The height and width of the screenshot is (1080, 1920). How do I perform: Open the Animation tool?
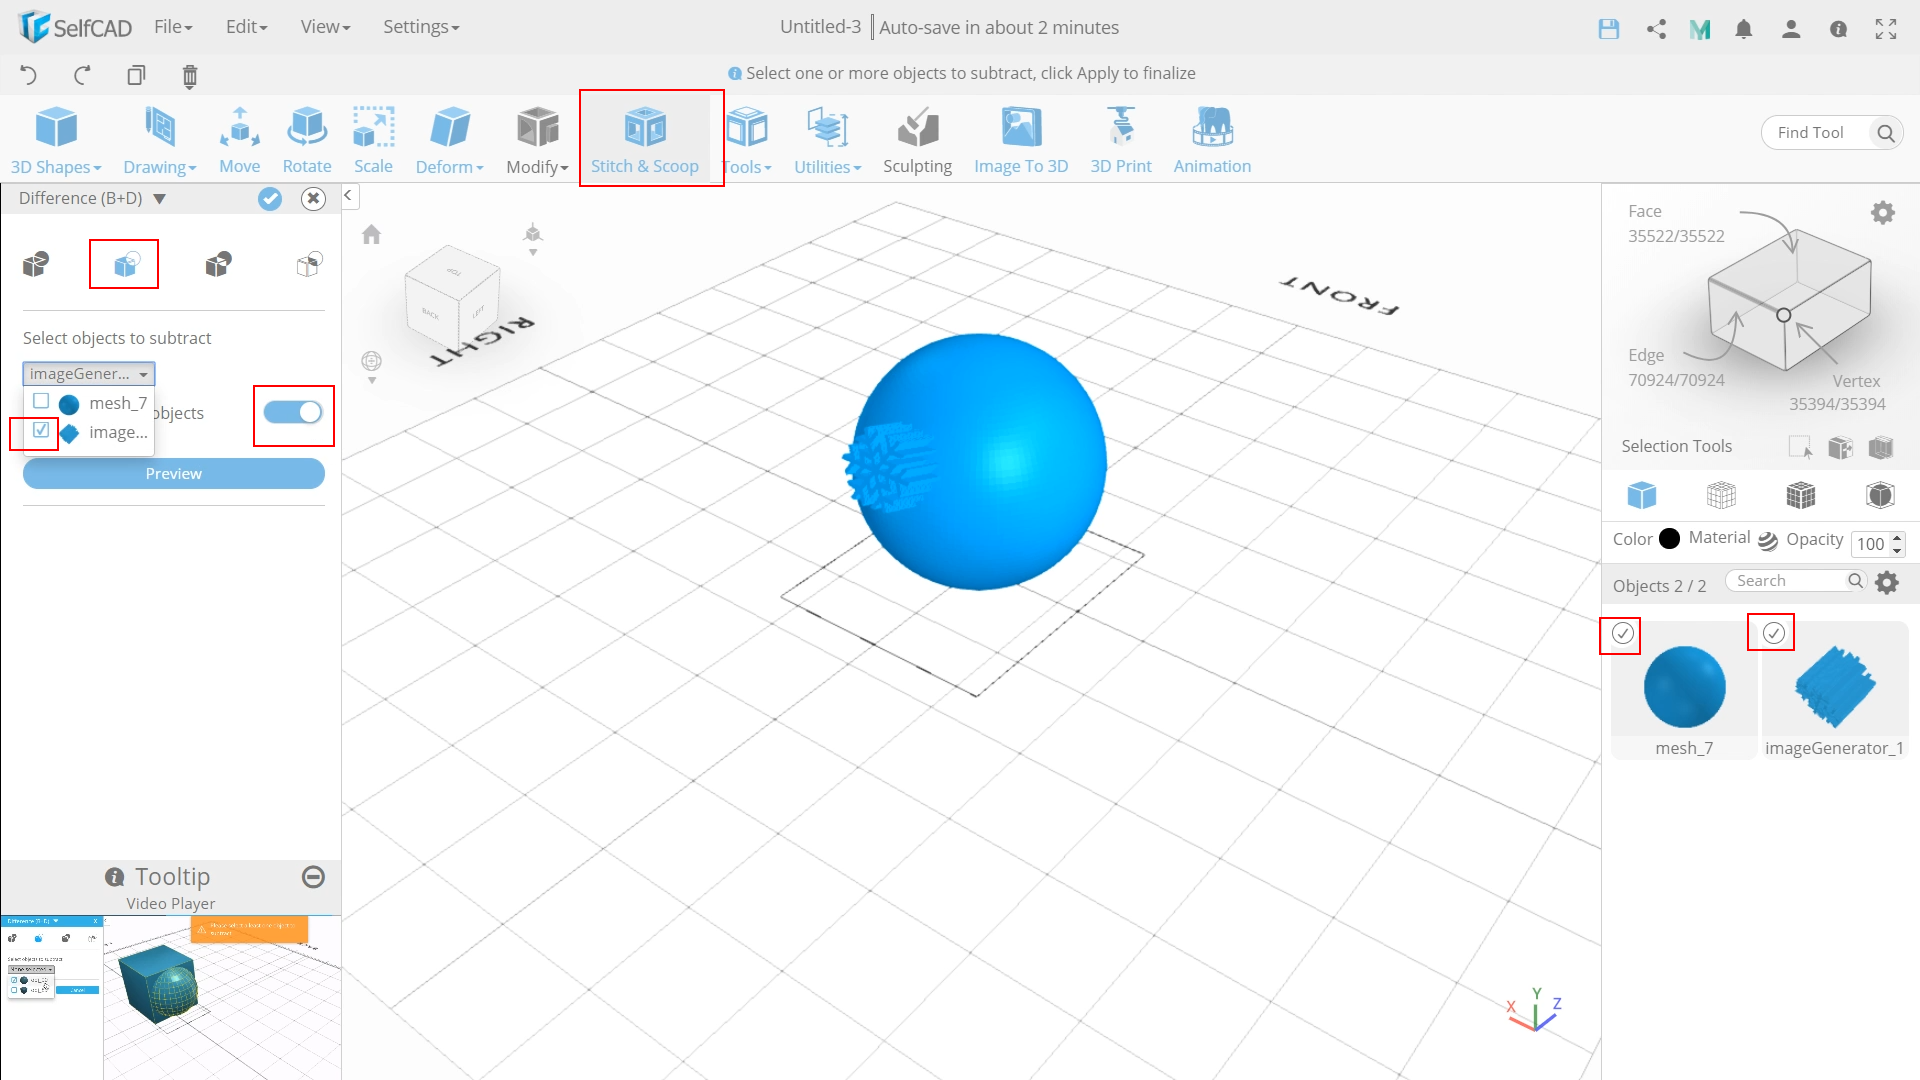click(x=1212, y=140)
